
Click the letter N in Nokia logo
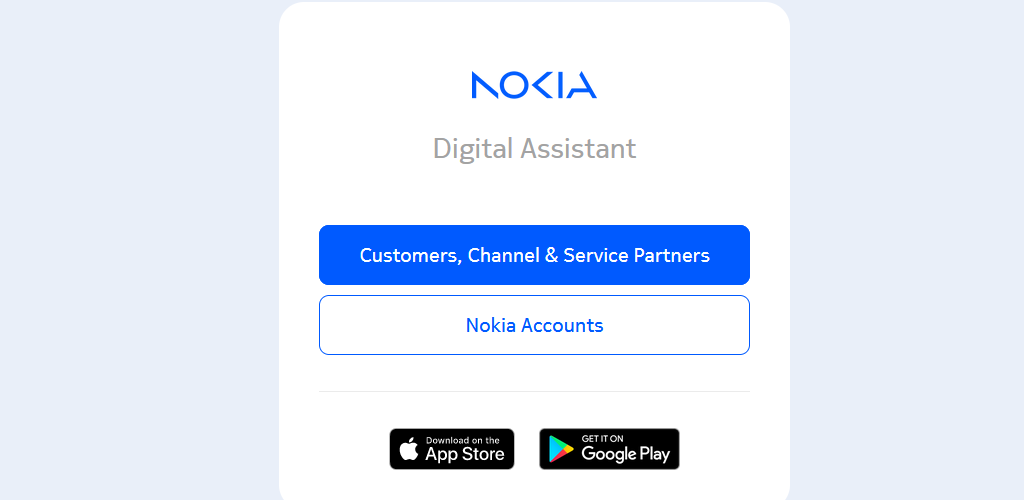[x=485, y=85]
